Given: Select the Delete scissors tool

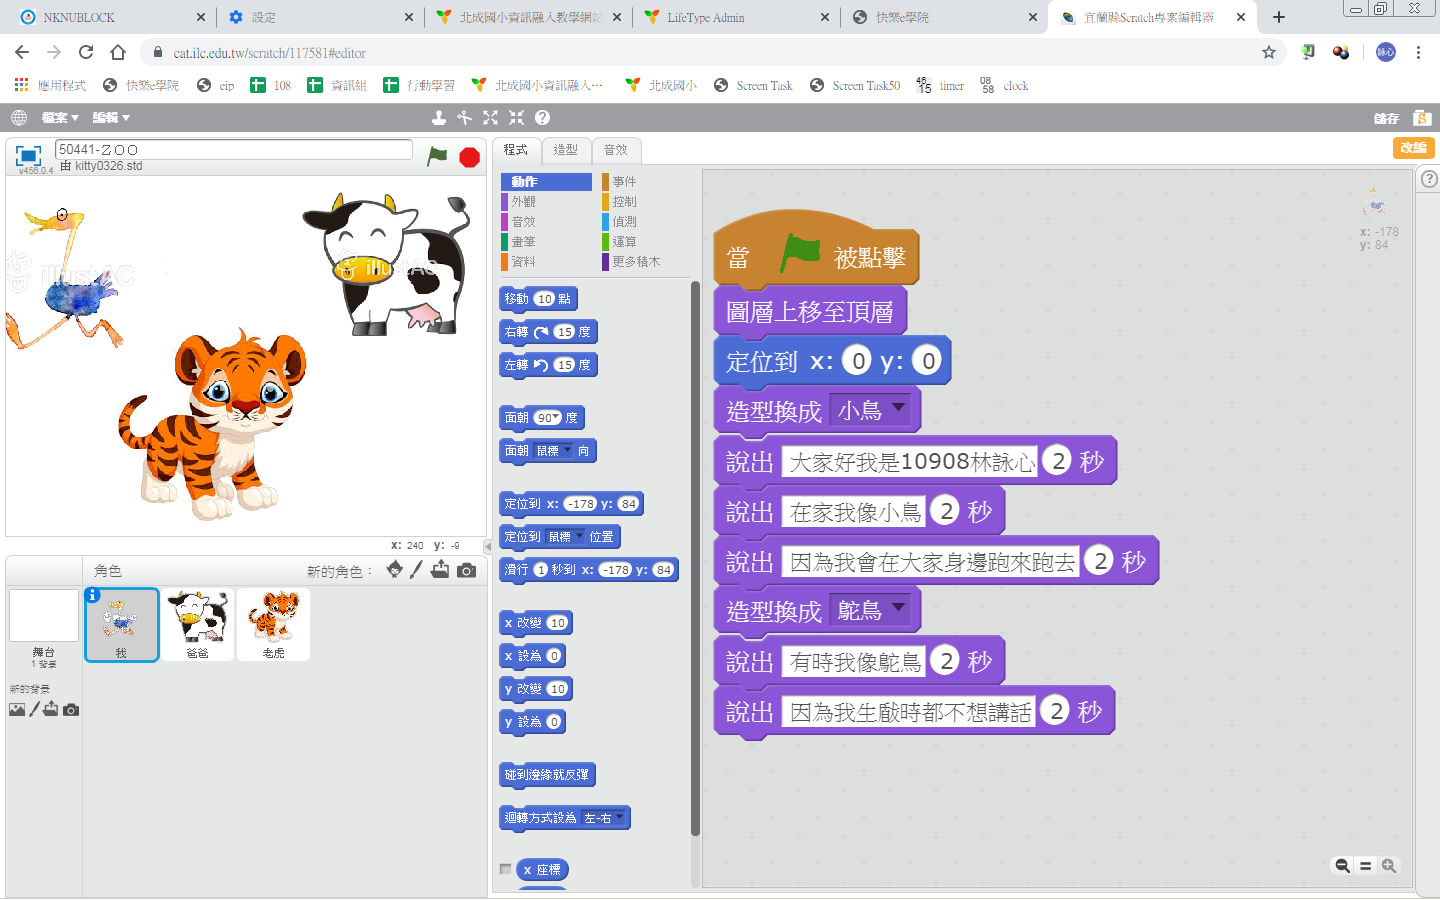Looking at the screenshot, I should click(x=464, y=118).
